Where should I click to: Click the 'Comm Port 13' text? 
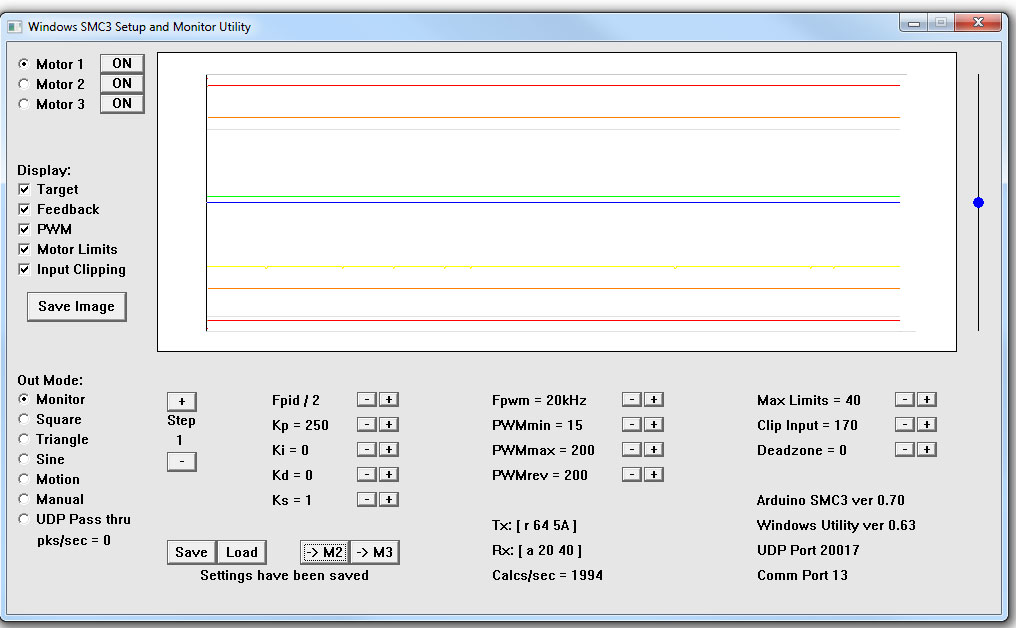pos(802,576)
